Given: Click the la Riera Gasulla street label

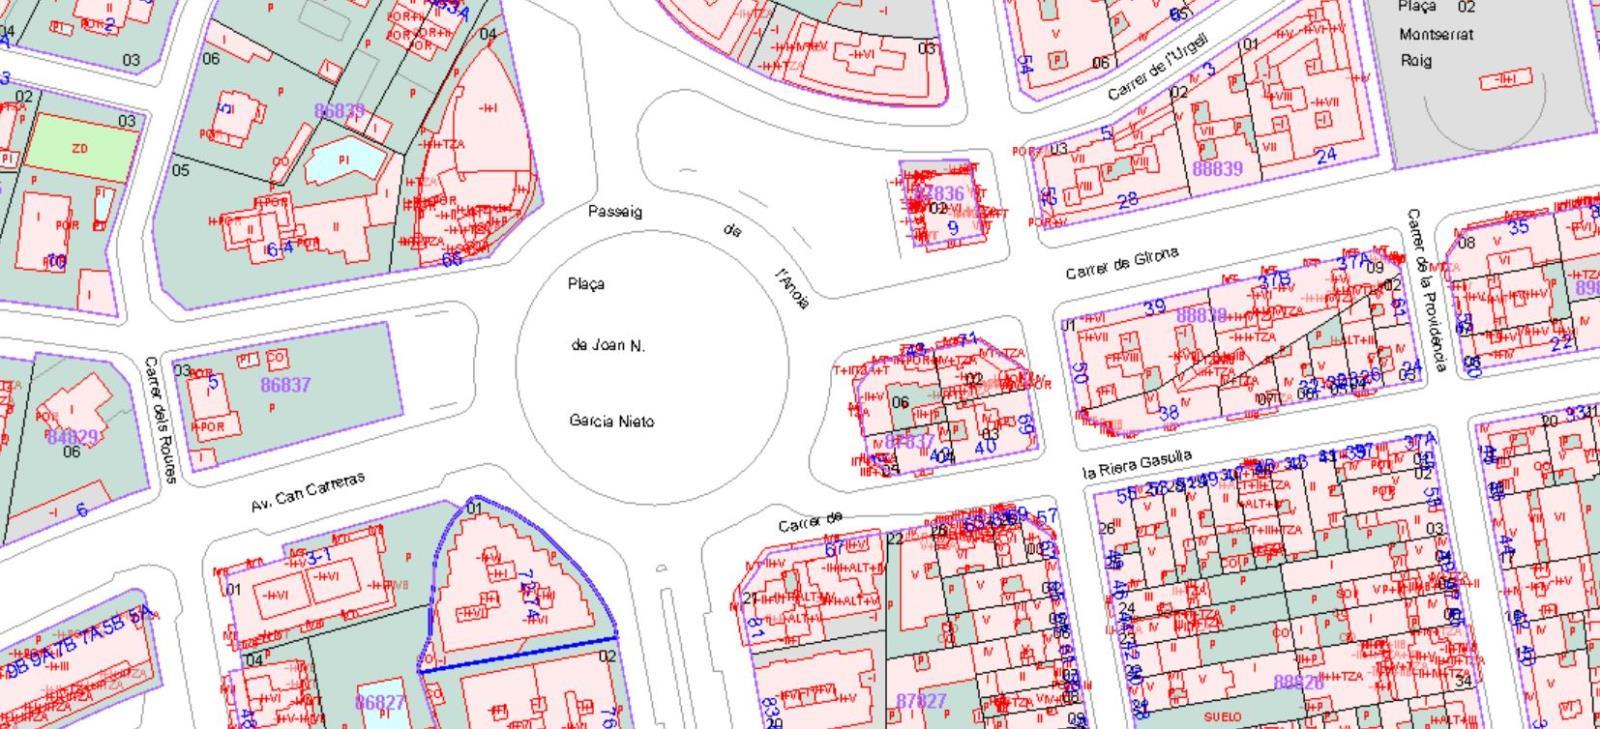Looking at the screenshot, I should coord(1137,462).
